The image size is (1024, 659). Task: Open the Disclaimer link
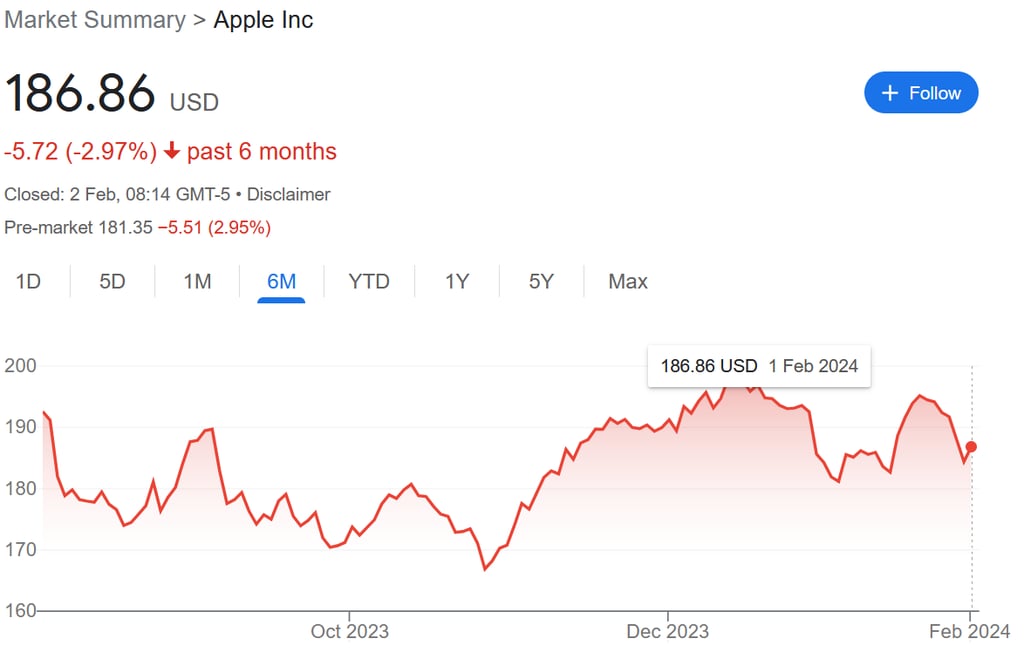[x=288, y=194]
